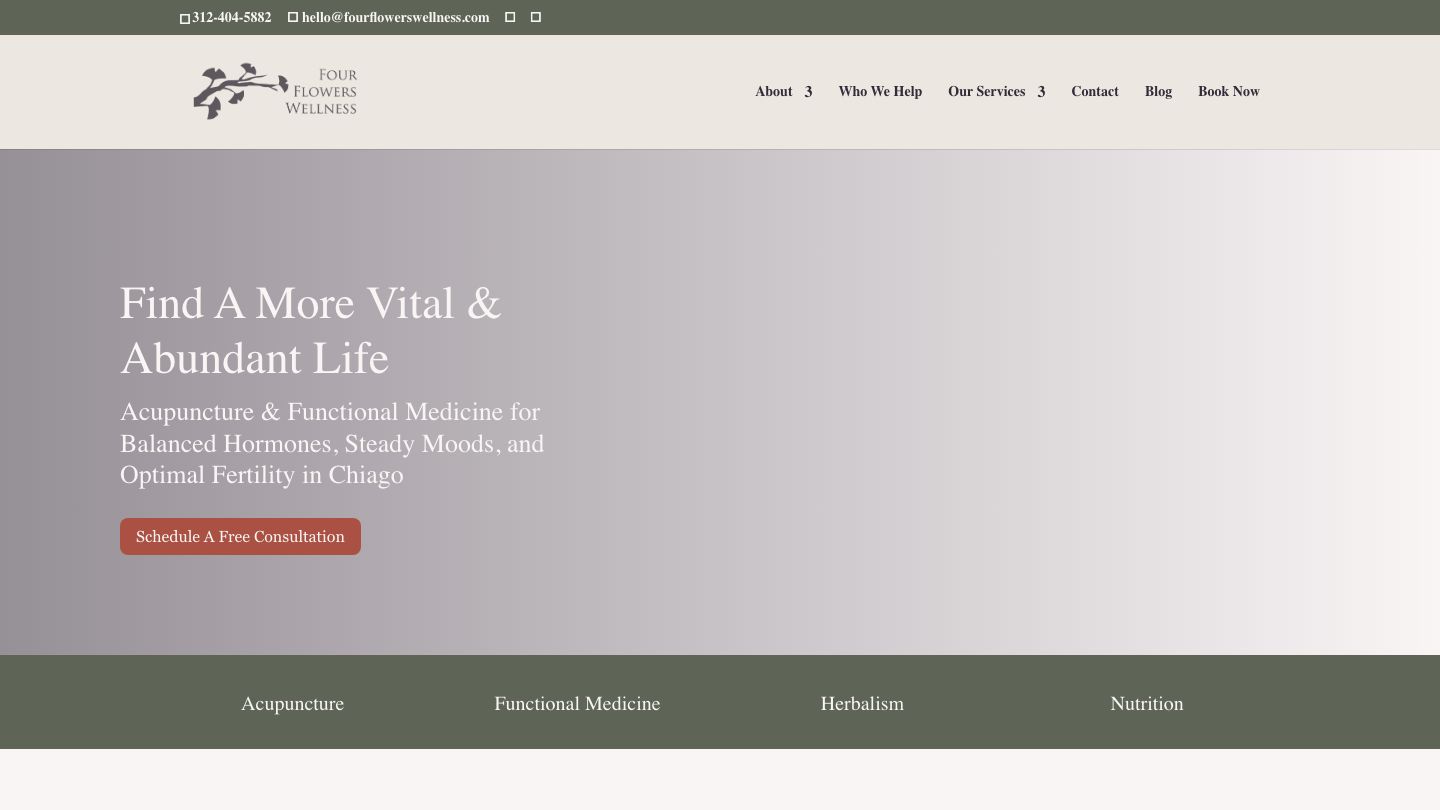Open the first social icon after the email address
The height and width of the screenshot is (810, 1440).
point(510,17)
